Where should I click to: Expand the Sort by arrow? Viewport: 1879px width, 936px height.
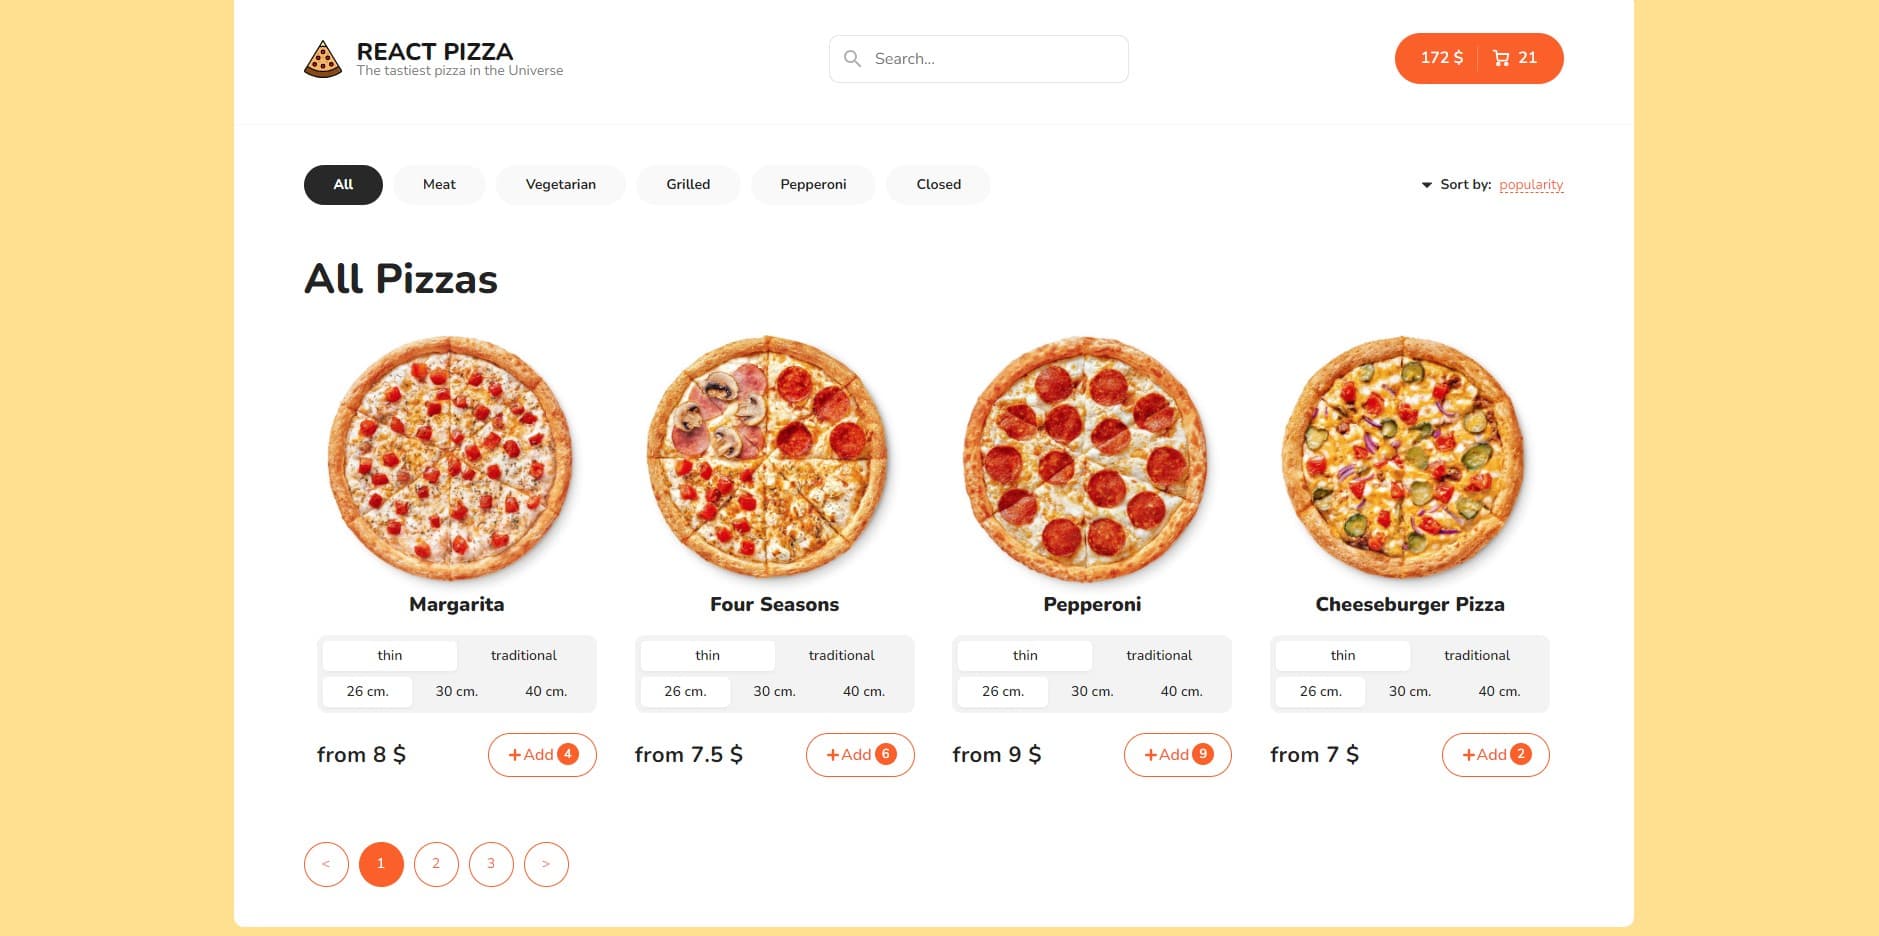click(1427, 185)
